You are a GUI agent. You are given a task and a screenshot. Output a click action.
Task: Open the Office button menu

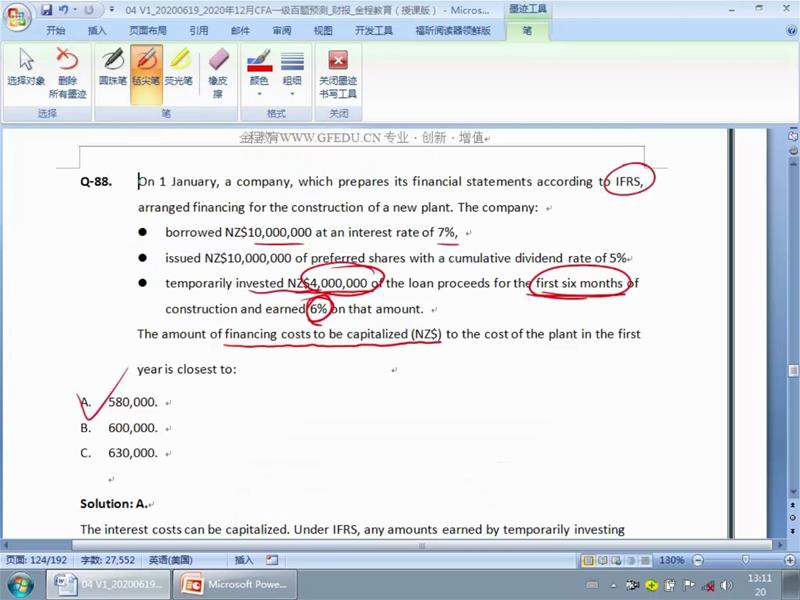[17, 14]
